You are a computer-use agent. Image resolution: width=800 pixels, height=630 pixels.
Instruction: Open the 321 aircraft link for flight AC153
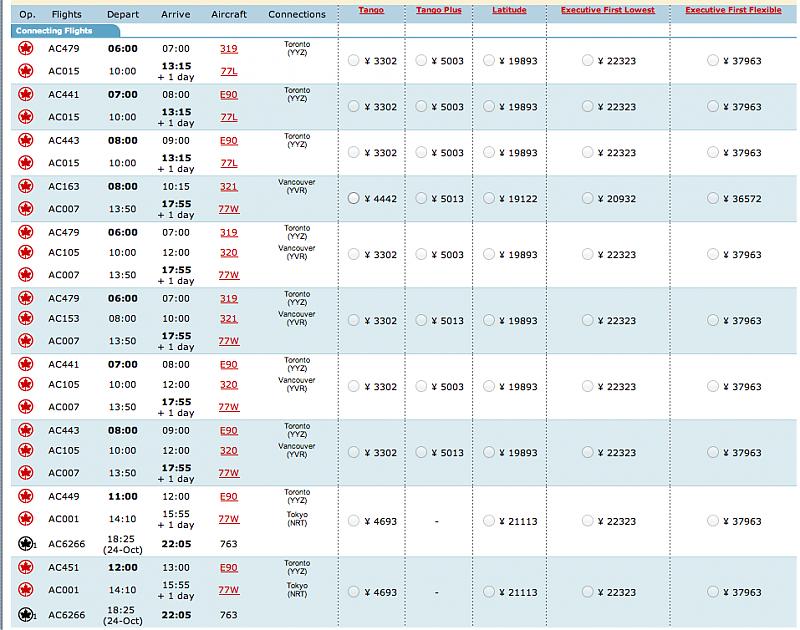[x=229, y=319]
